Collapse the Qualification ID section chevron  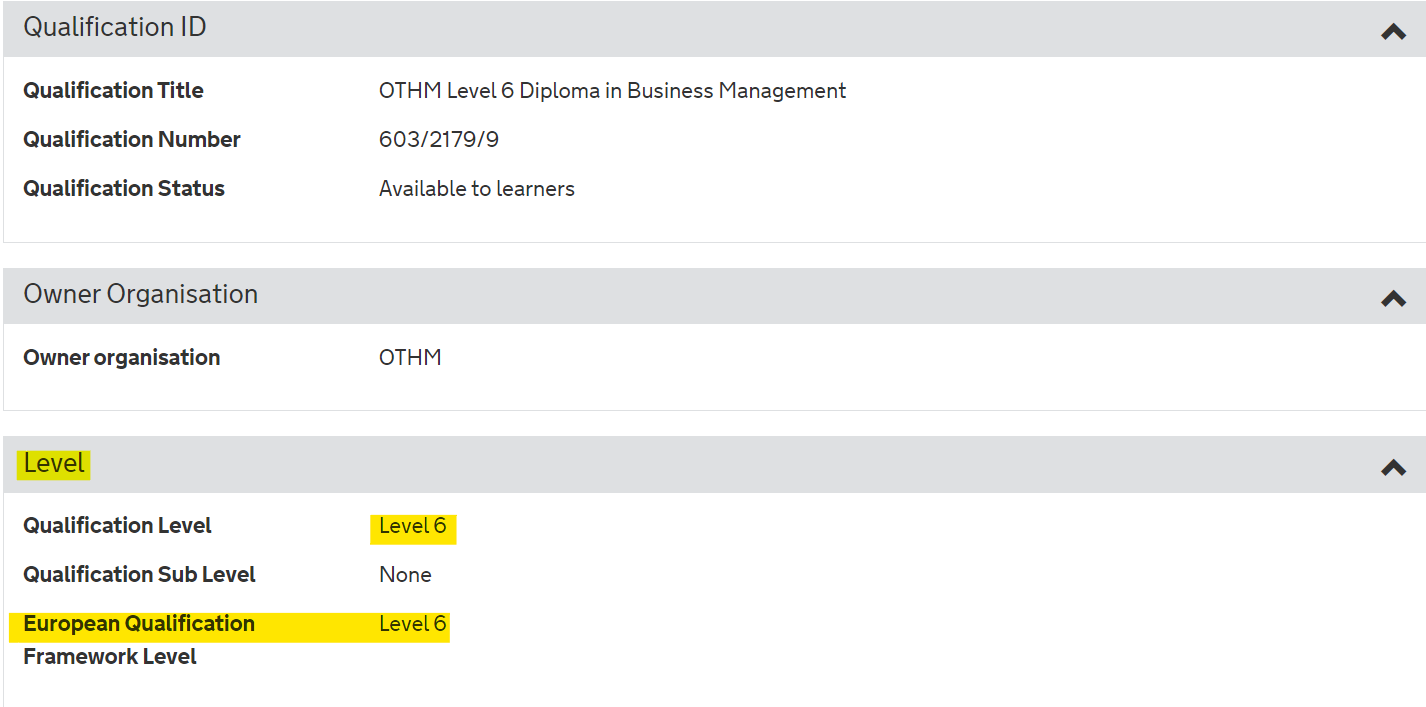[x=1393, y=32]
